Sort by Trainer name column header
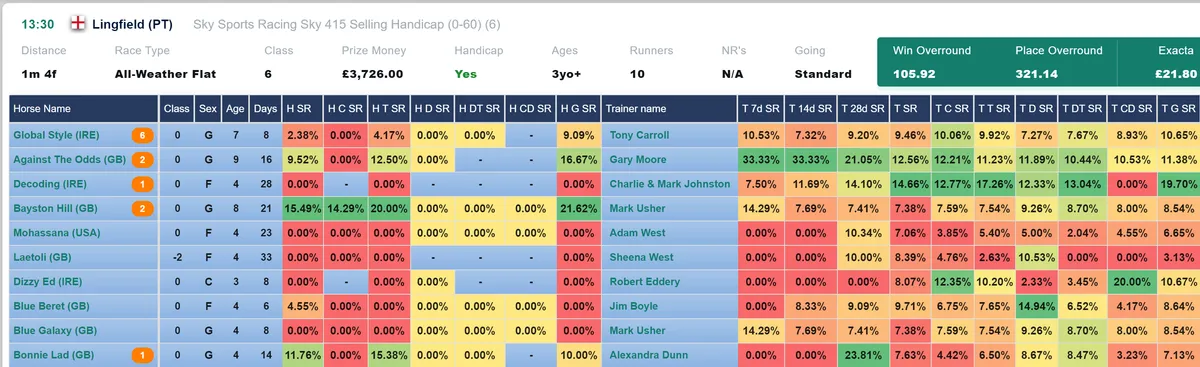The height and width of the screenshot is (367, 1200). coord(638,108)
